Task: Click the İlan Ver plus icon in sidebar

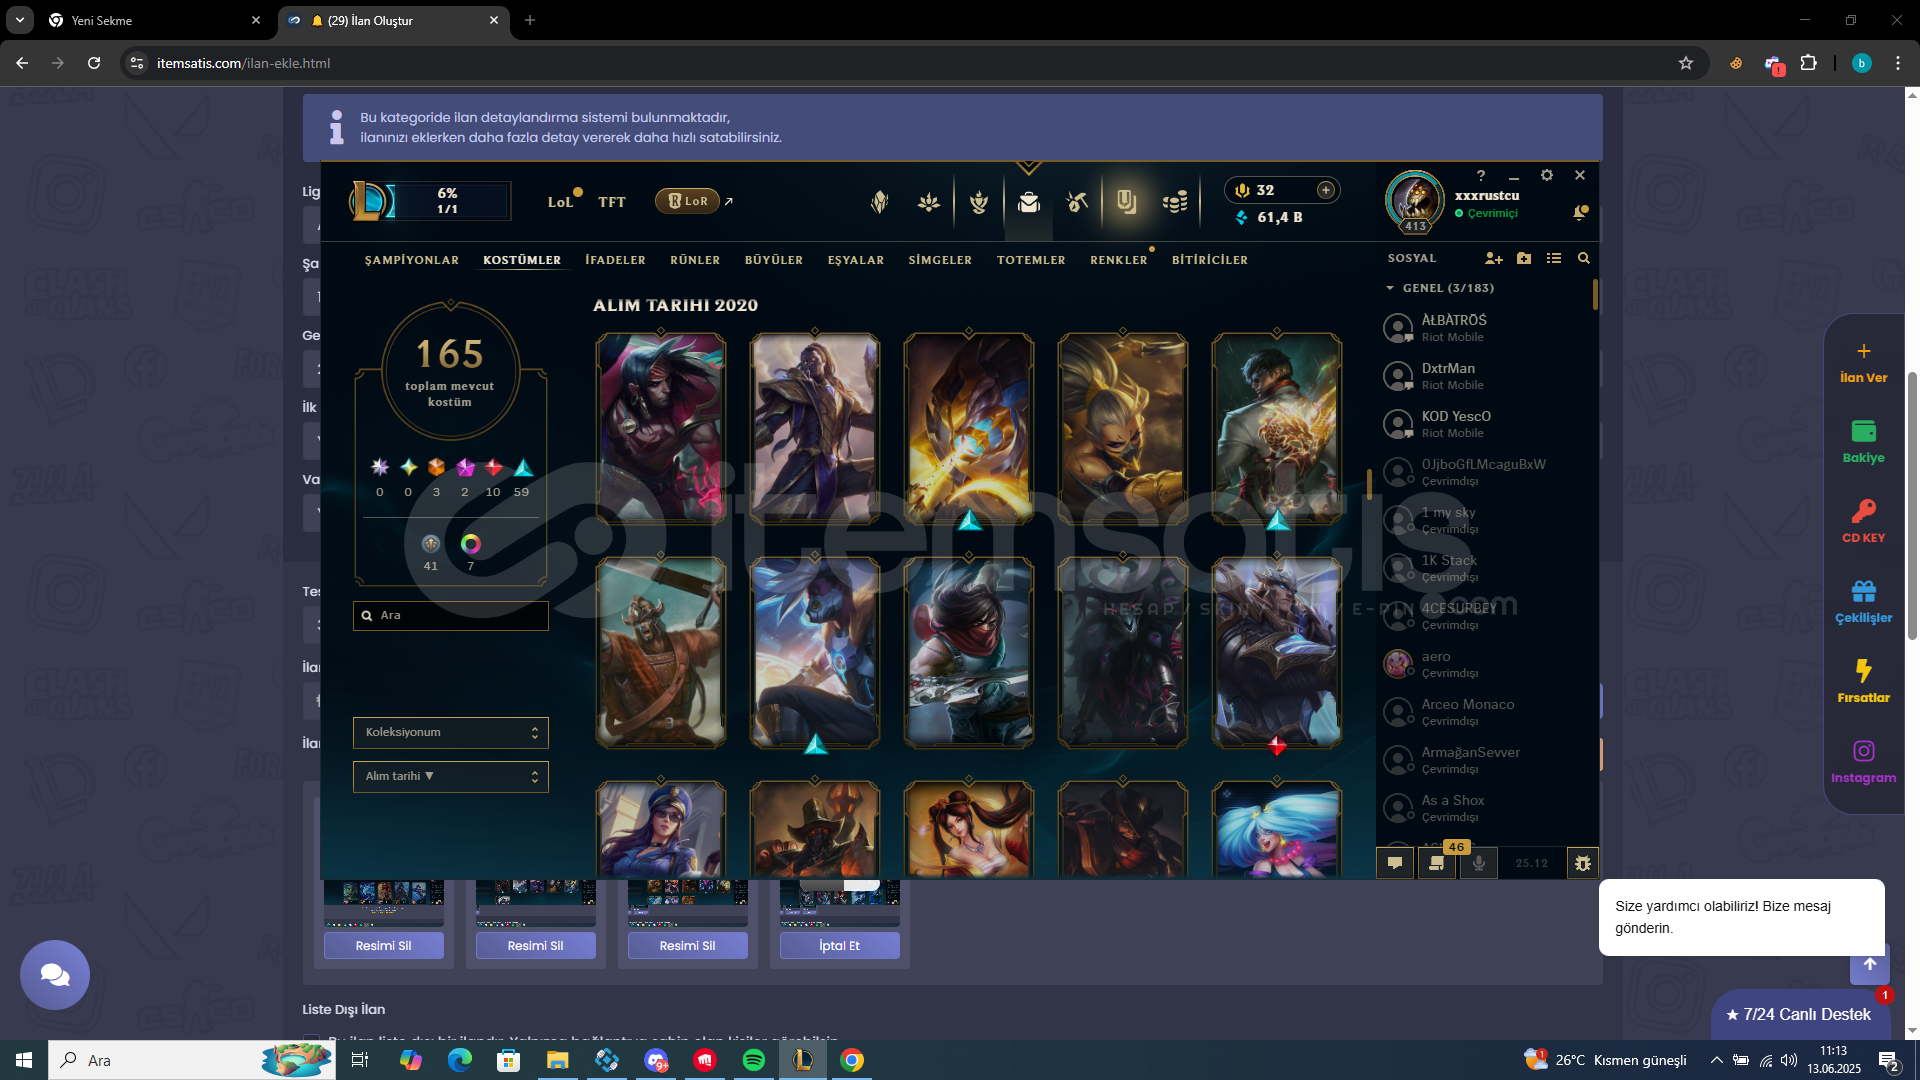Action: coord(1864,351)
